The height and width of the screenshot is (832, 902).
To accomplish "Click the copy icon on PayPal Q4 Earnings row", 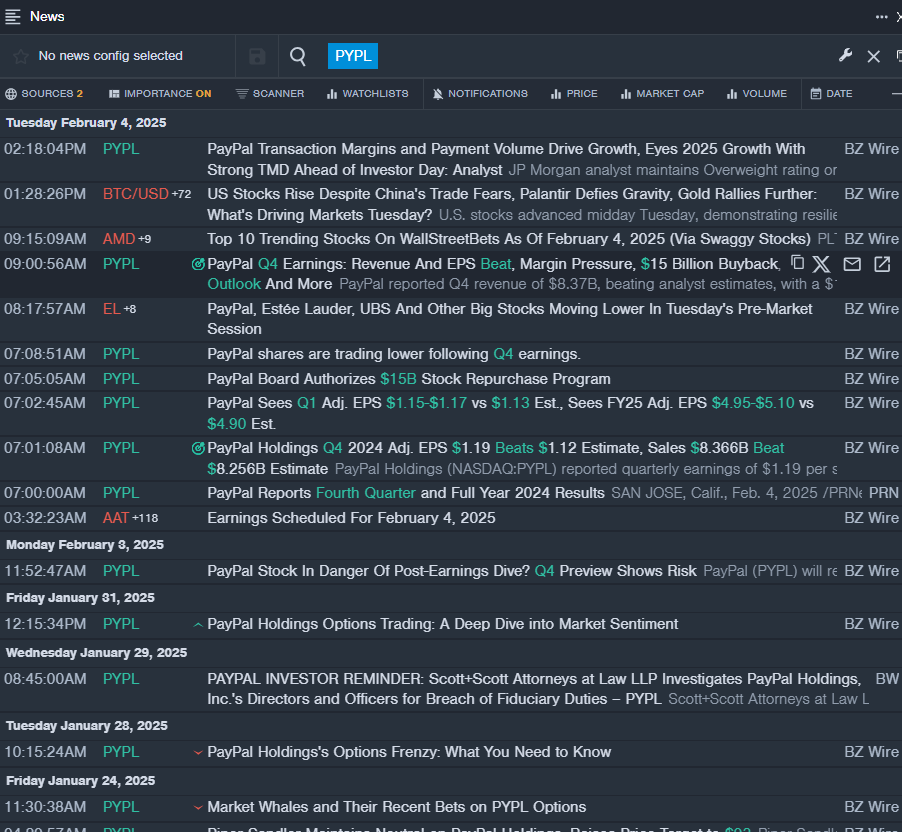I will [x=797, y=263].
